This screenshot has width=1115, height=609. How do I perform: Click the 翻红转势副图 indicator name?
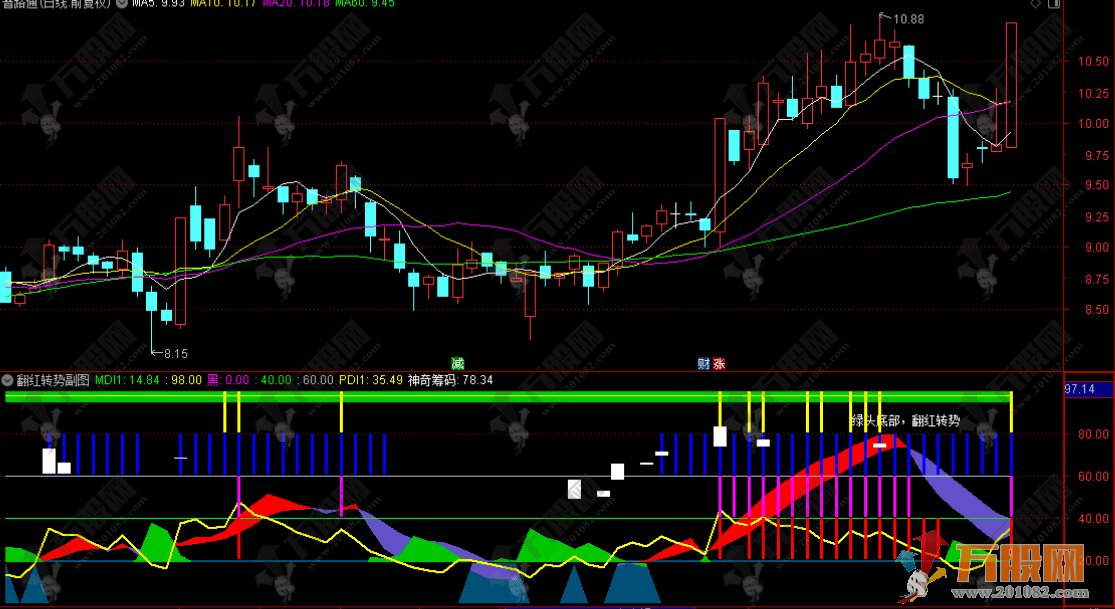pos(53,380)
